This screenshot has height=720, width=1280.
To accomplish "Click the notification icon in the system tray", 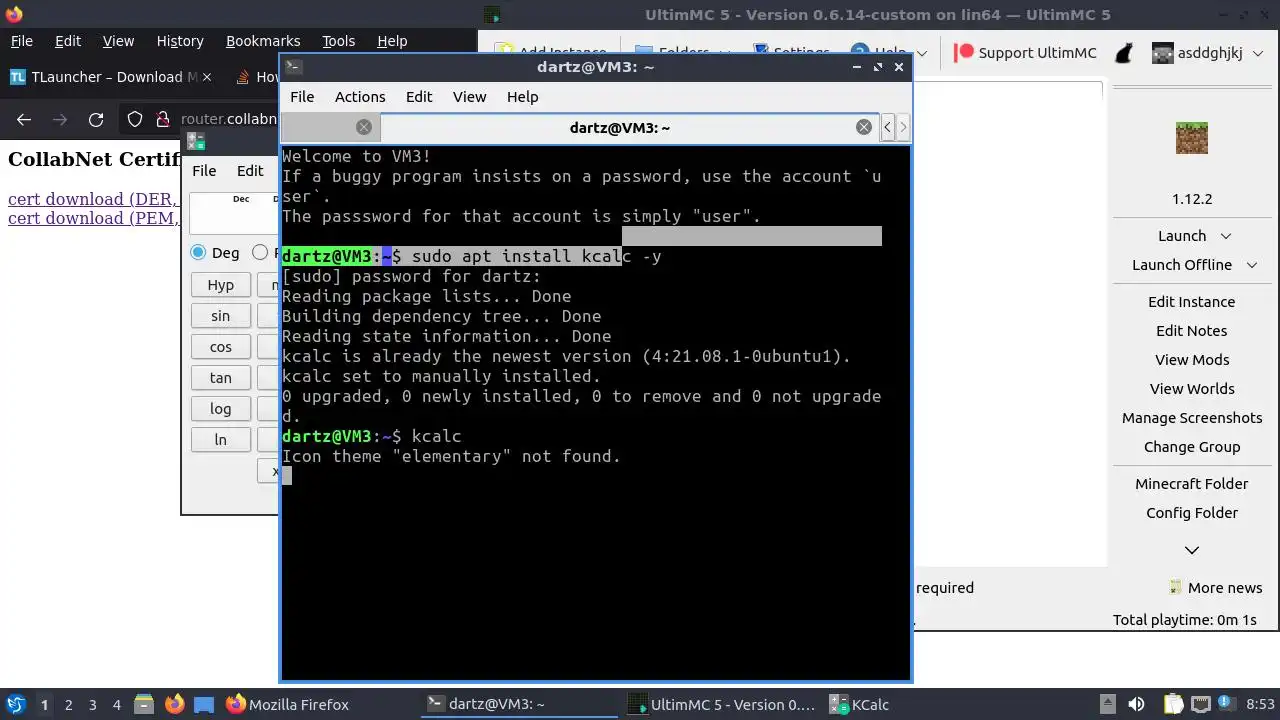I will point(1228,704).
